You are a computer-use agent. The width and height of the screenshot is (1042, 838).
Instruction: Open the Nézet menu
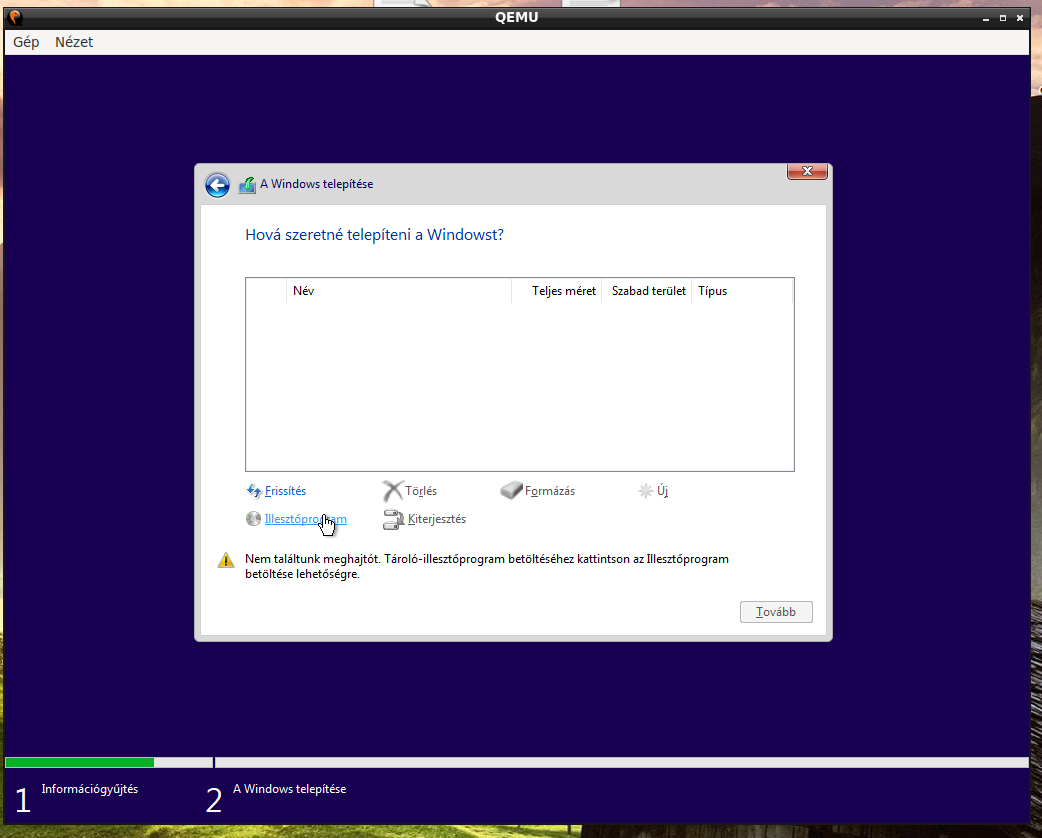74,42
